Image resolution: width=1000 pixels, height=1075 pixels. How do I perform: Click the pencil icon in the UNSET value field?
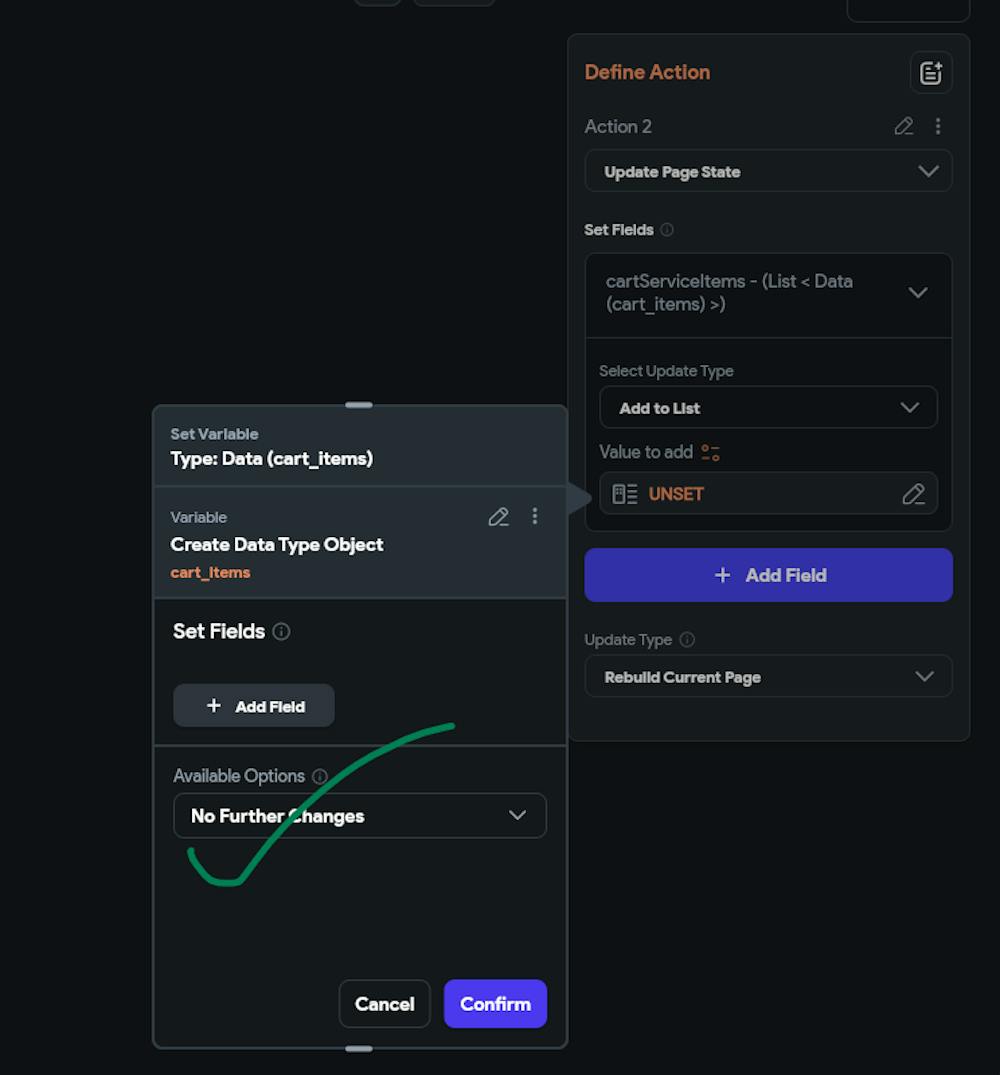click(x=913, y=494)
